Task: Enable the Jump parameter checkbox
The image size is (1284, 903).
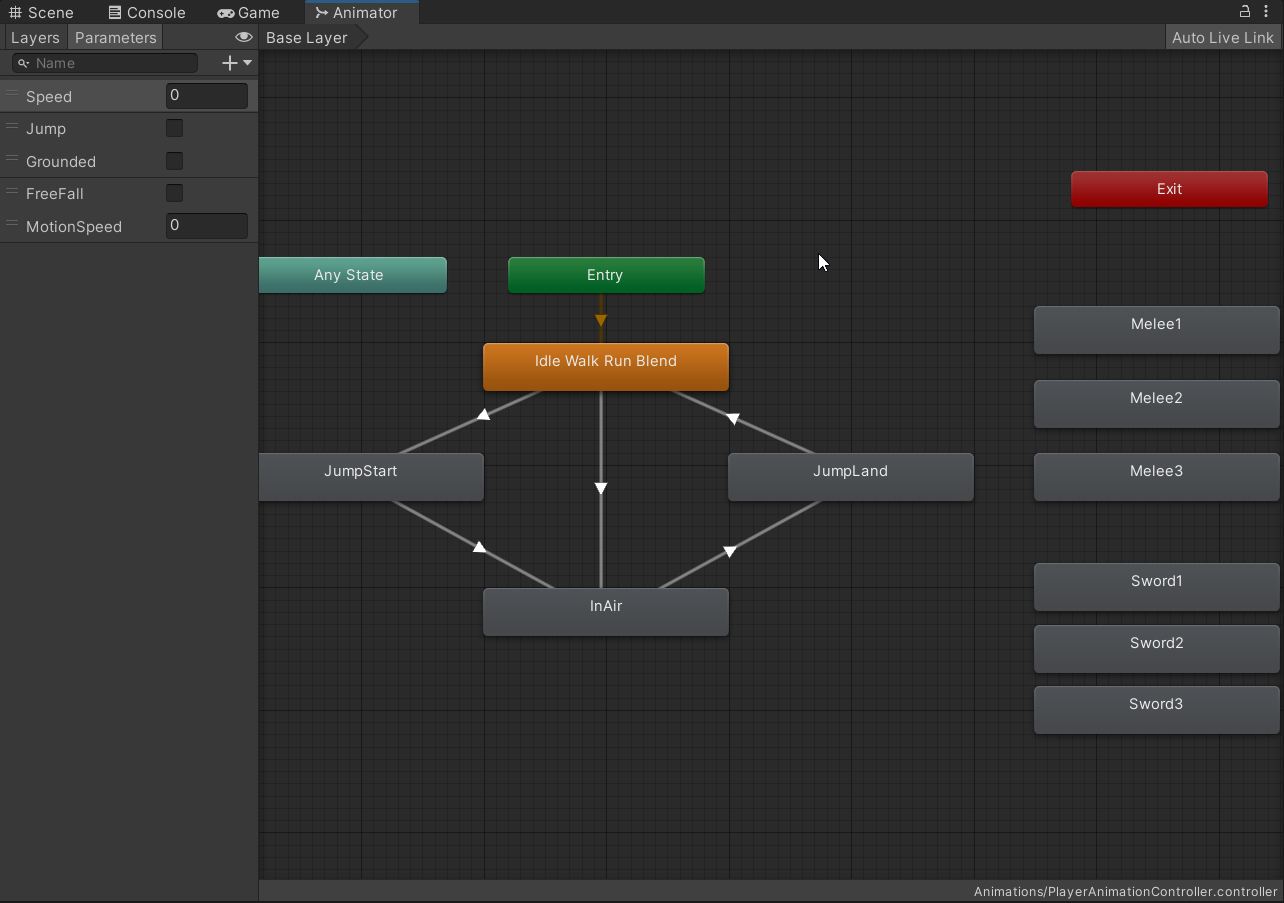Action: (x=174, y=128)
